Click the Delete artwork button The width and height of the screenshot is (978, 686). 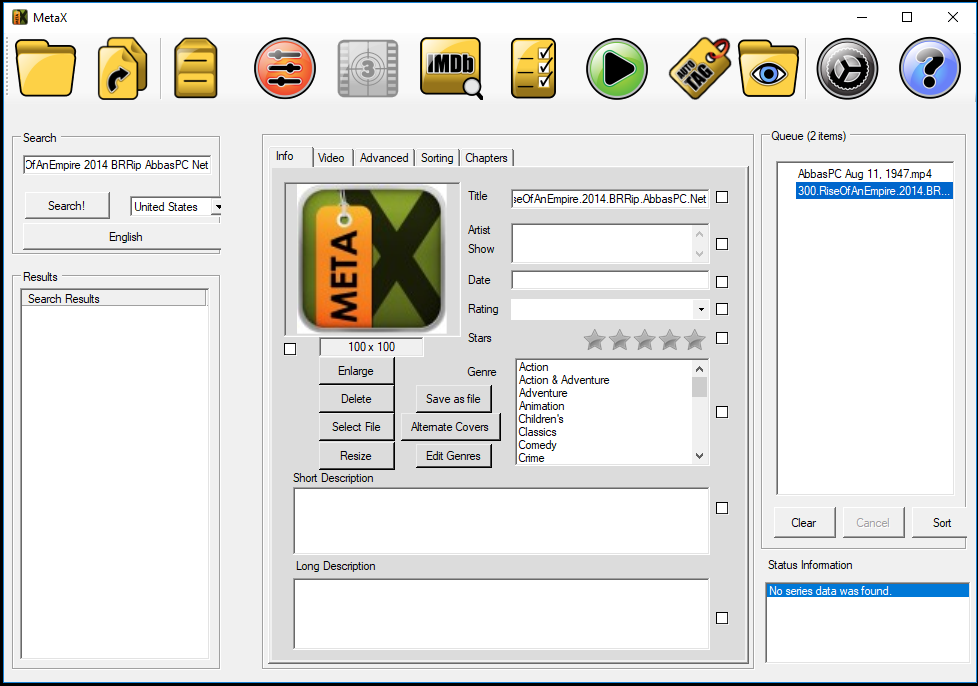tap(356, 399)
